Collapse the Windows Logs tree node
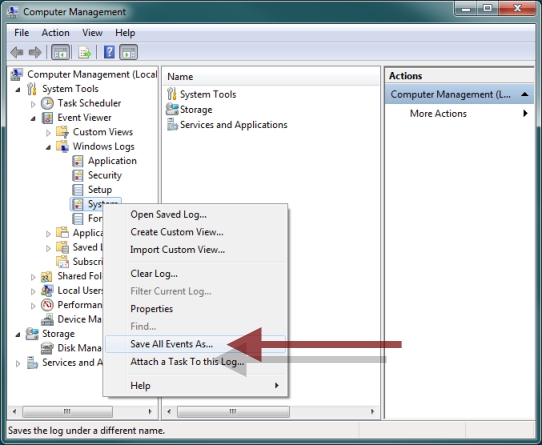This screenshot has width=542, height=445. tap(48, 147)
